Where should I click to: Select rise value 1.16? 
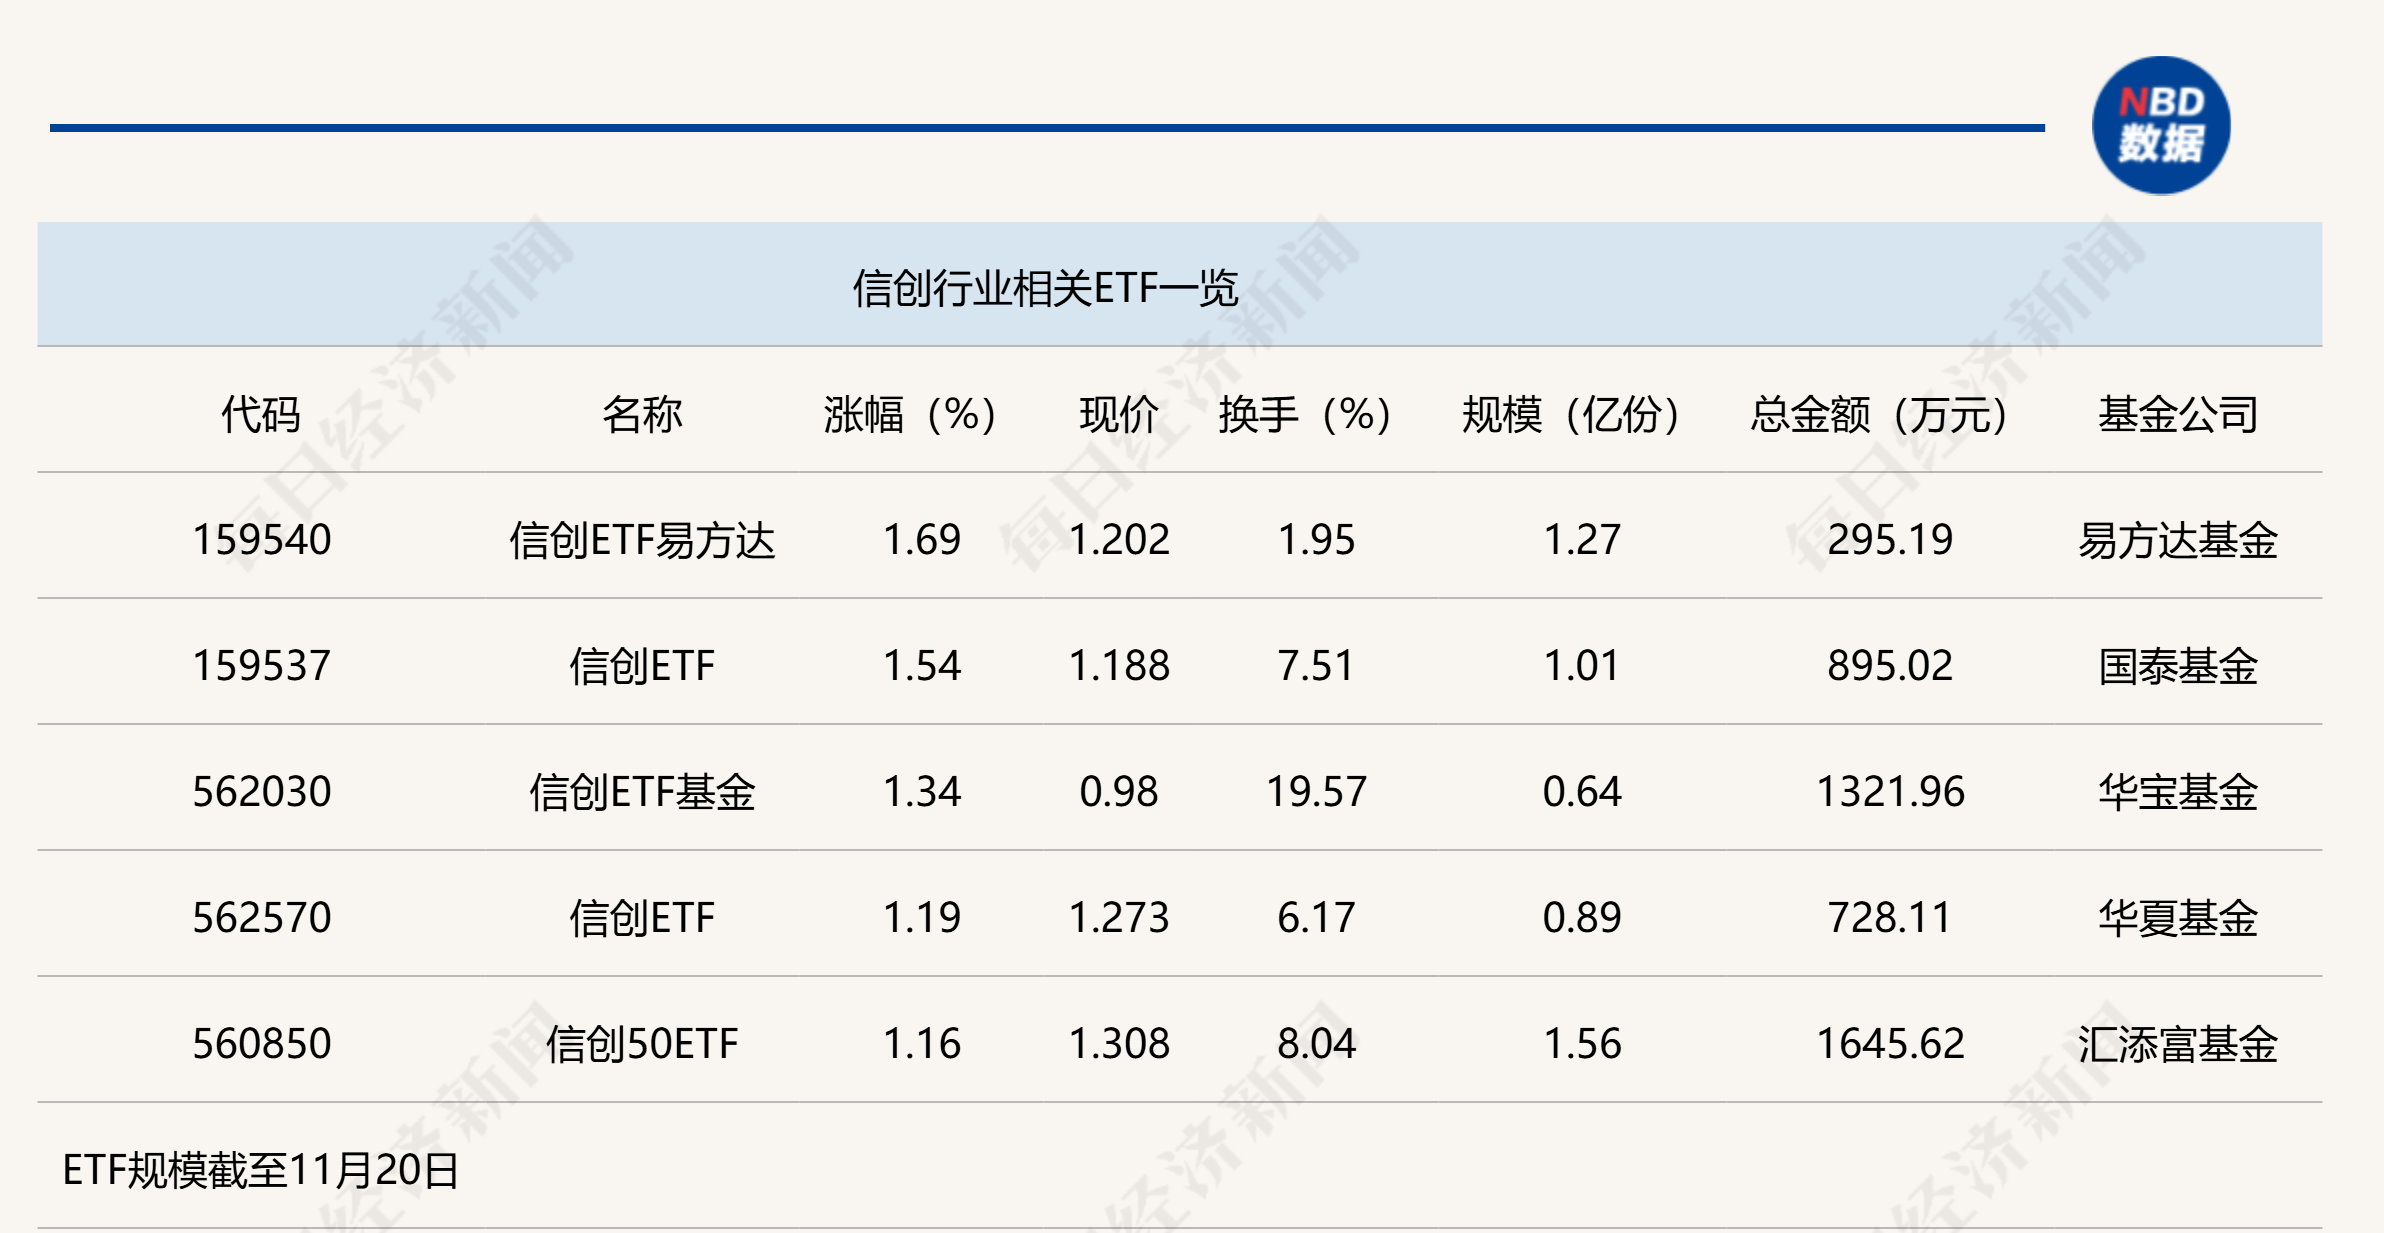922,1044
